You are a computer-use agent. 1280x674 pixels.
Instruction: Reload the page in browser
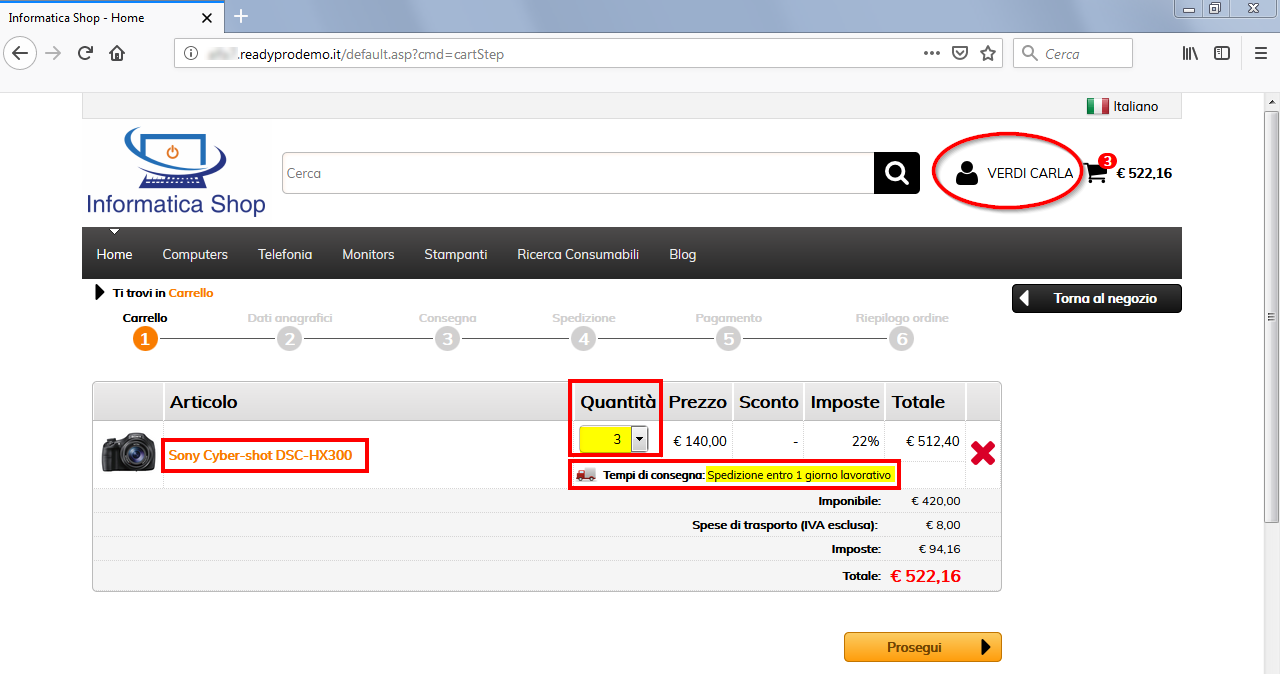(86, 53)
